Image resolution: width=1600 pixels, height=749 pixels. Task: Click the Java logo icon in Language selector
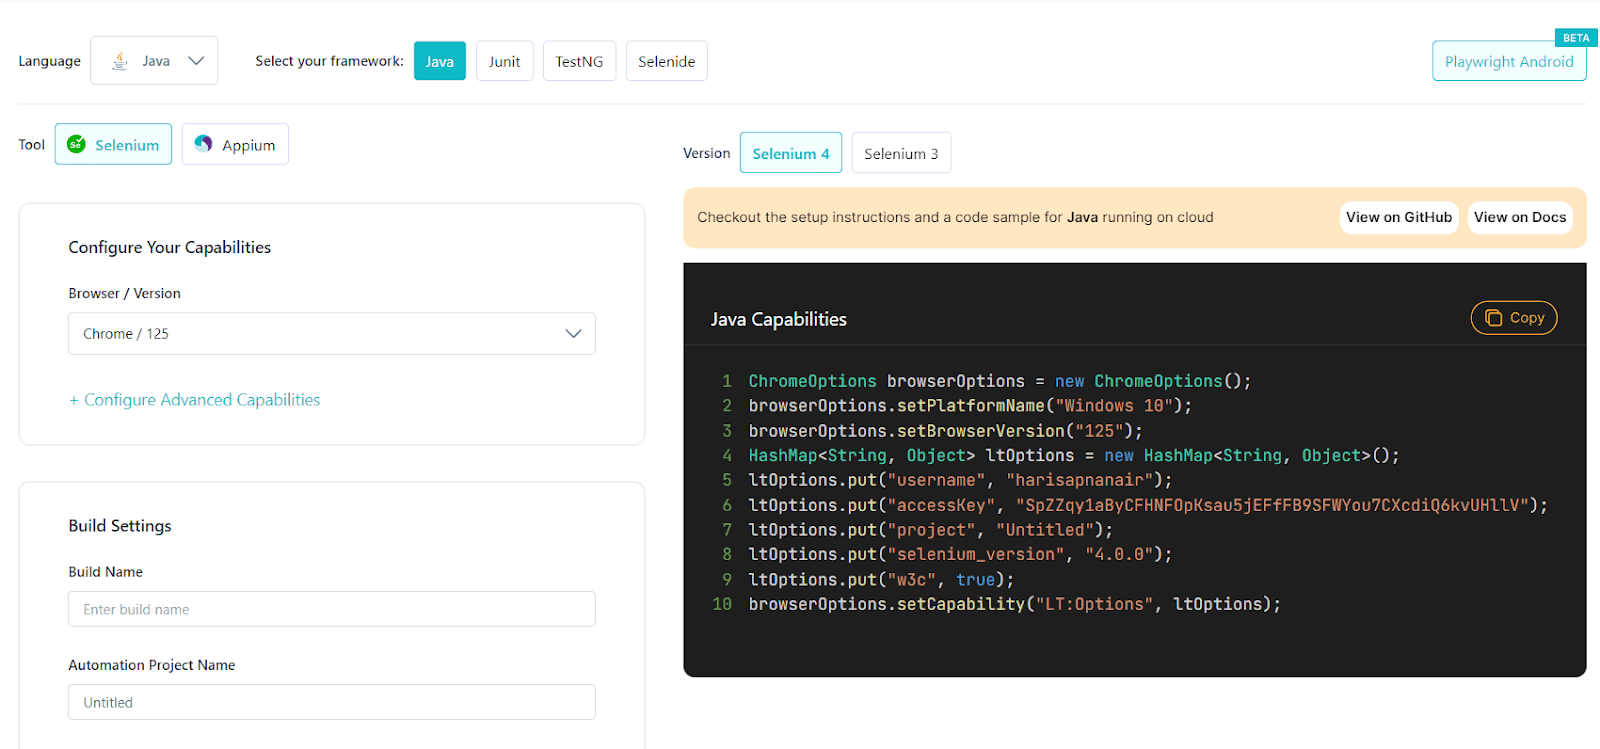(120, 61)
